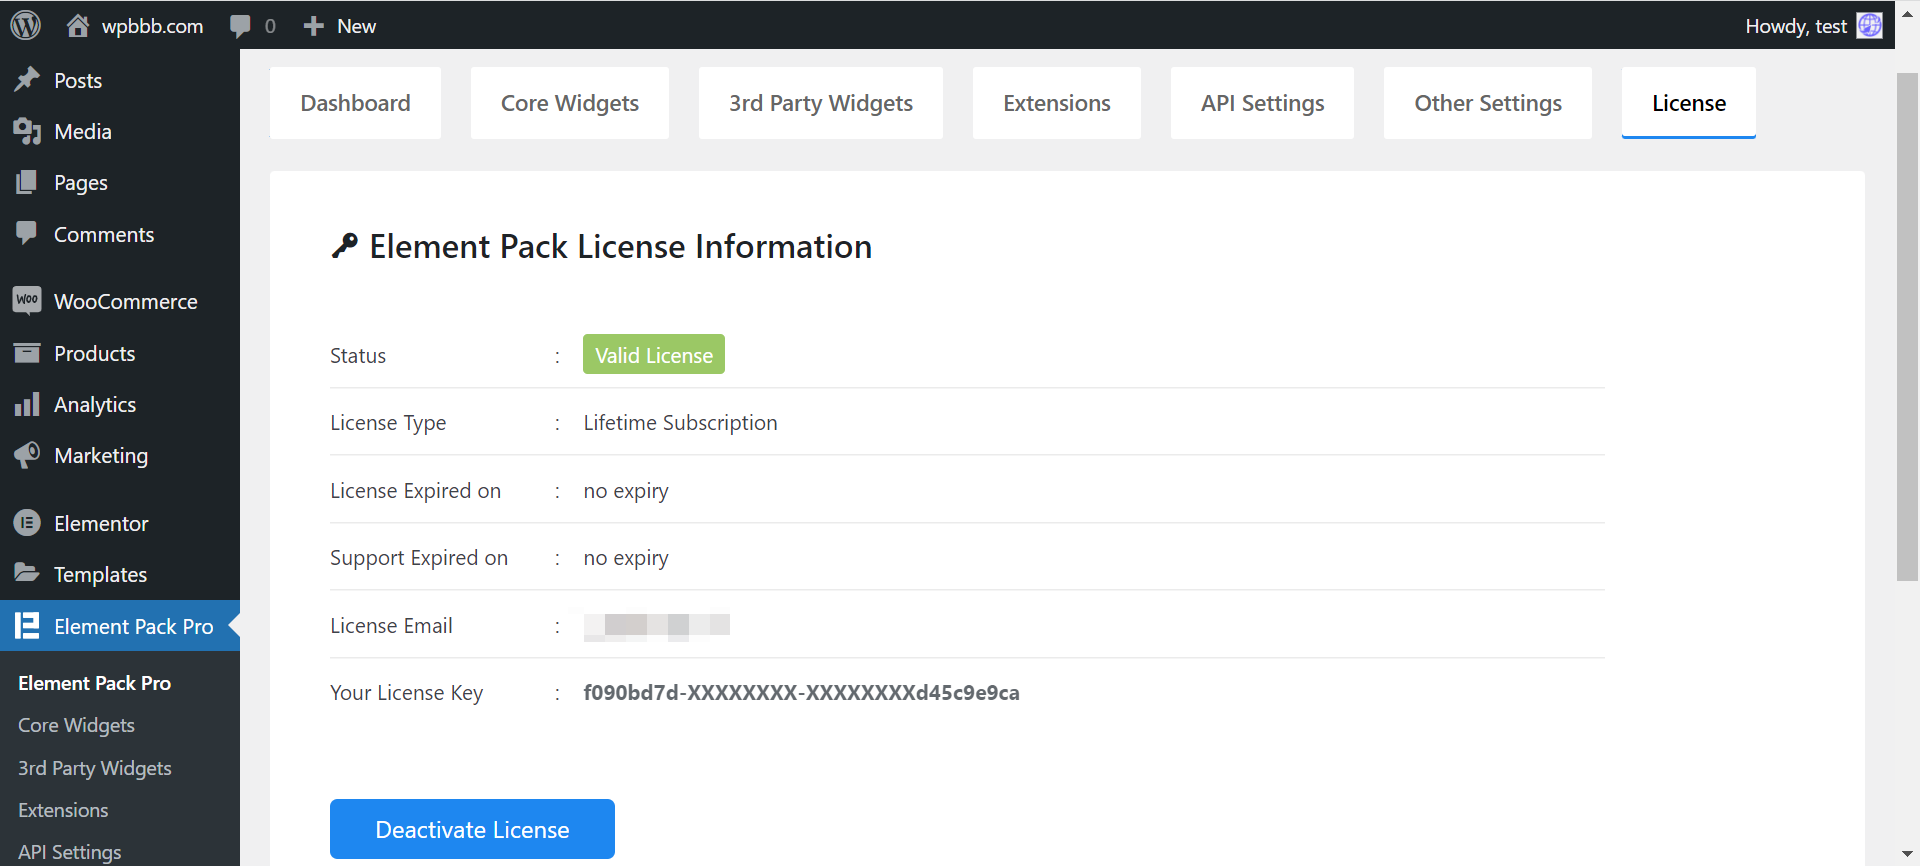The width and height of the screenshot is (1920, 866).
Task: Click the Element Pack Pro logo icon
Action: coord(27,626)
